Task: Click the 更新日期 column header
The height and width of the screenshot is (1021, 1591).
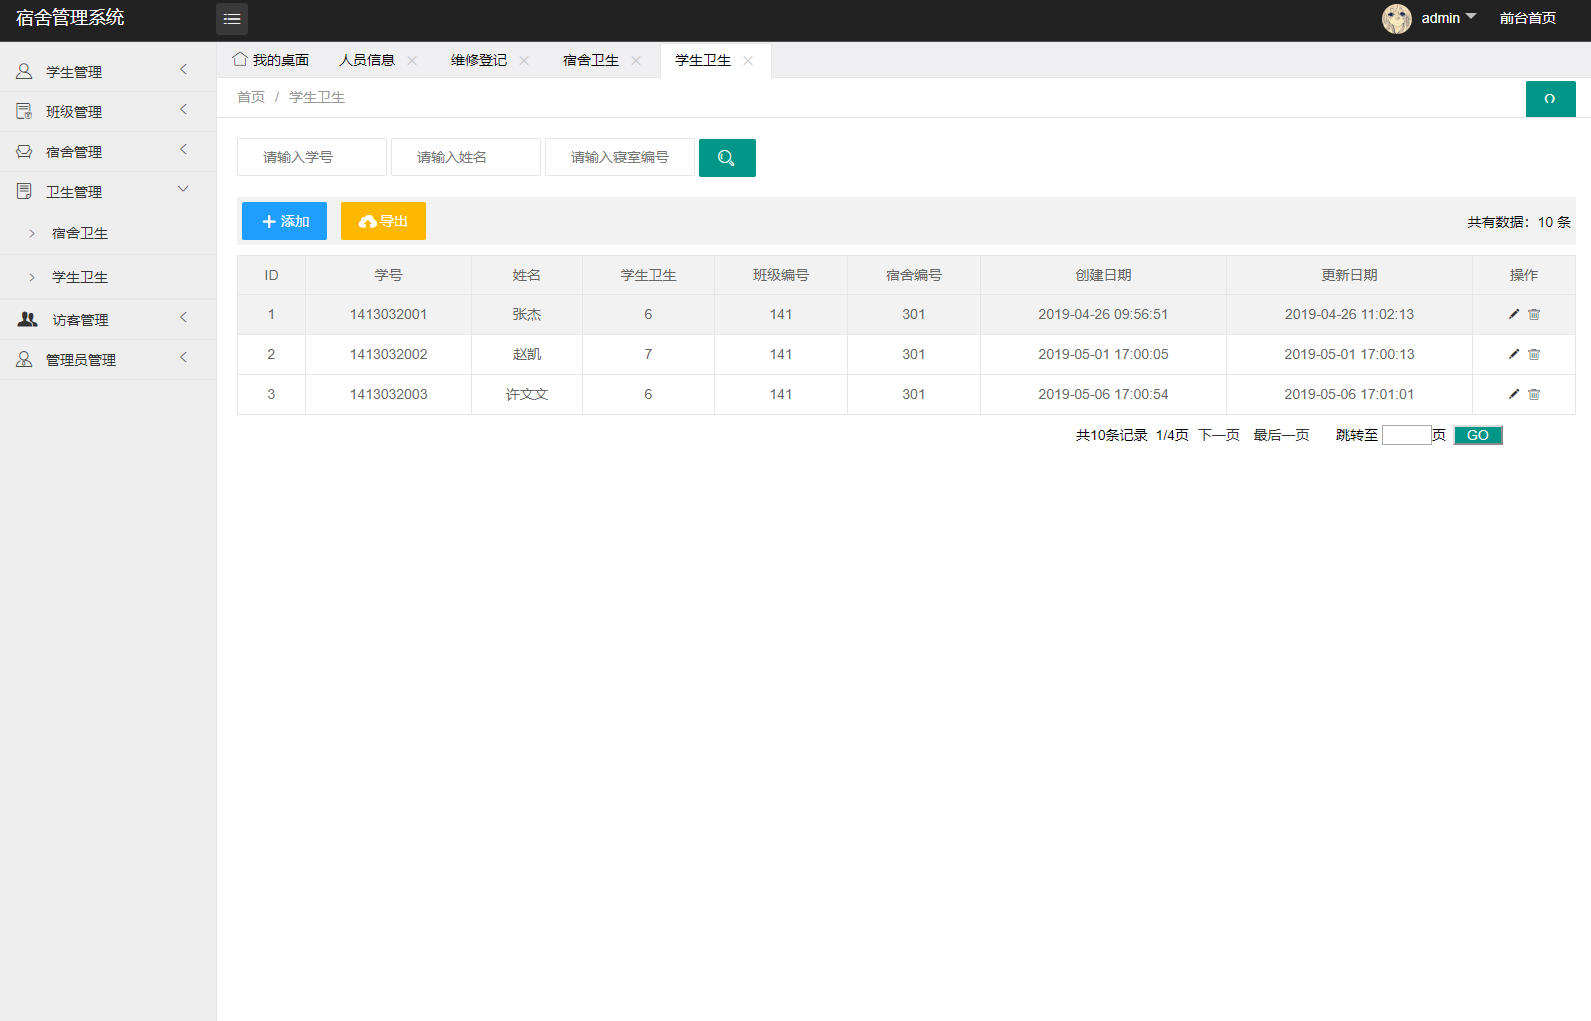Action: tap(1349, 275)
